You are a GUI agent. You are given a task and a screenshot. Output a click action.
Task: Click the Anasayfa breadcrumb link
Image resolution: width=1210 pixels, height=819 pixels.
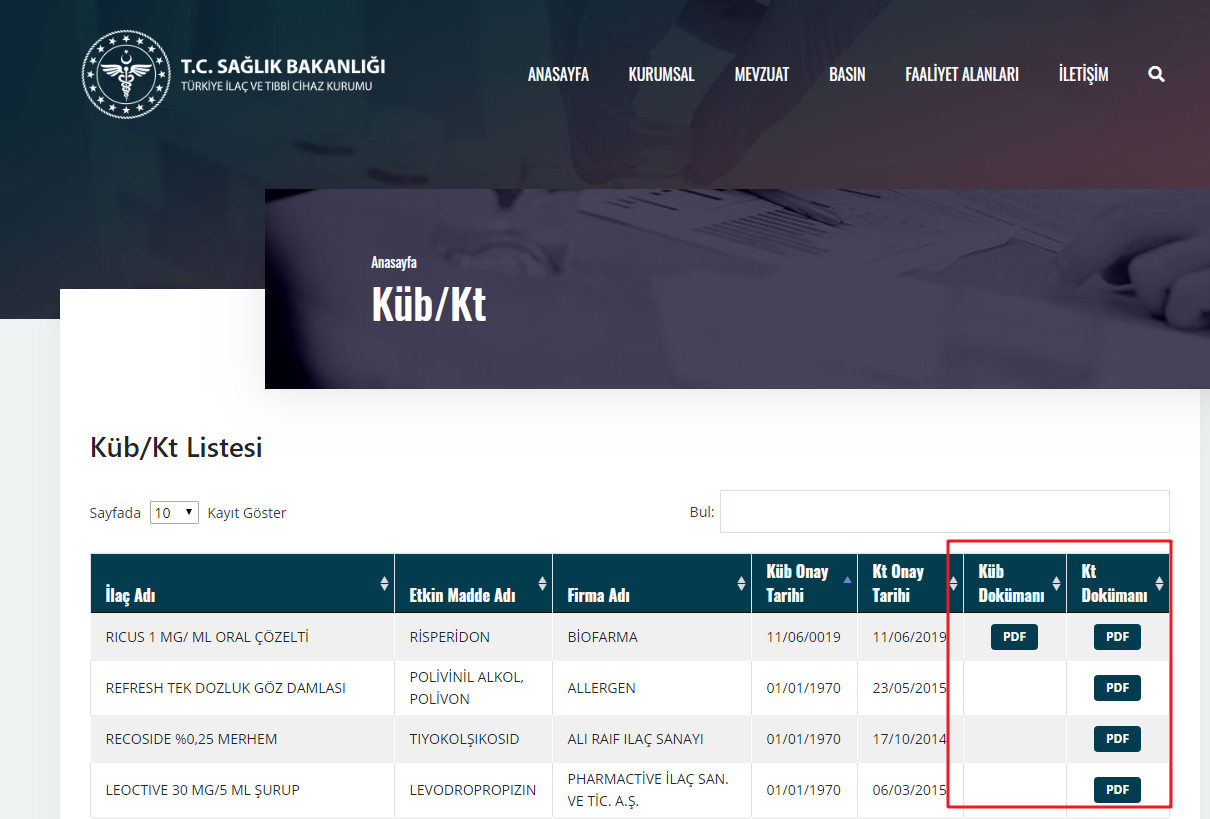pyautogui.click(x=394, y=263)
